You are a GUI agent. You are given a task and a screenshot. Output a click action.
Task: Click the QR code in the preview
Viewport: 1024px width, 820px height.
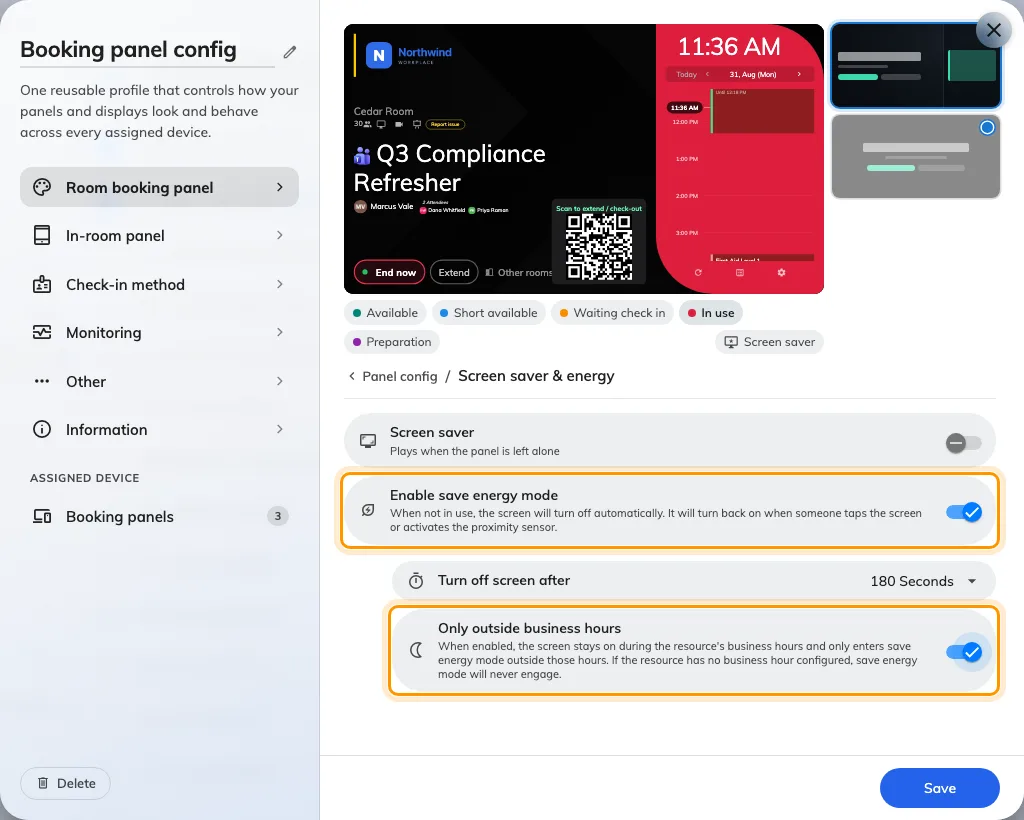click(599, 247)
